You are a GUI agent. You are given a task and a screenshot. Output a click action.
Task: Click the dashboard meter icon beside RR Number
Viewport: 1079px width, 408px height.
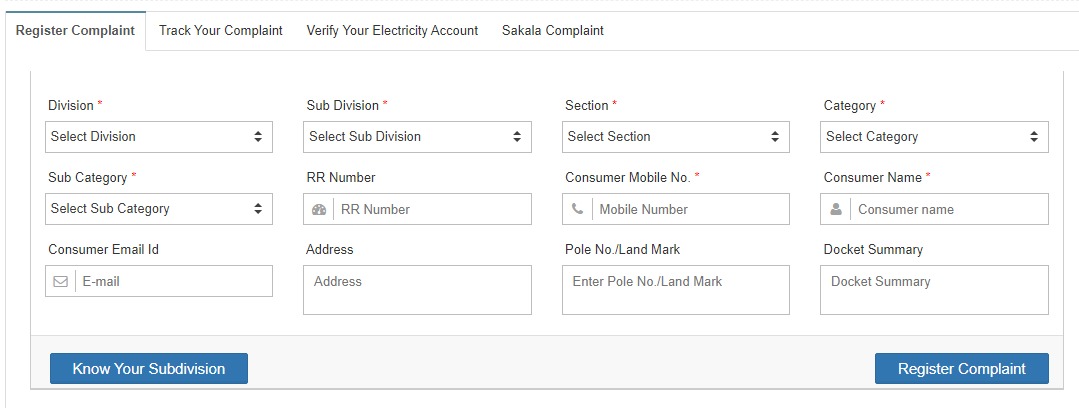click(319, 209)
